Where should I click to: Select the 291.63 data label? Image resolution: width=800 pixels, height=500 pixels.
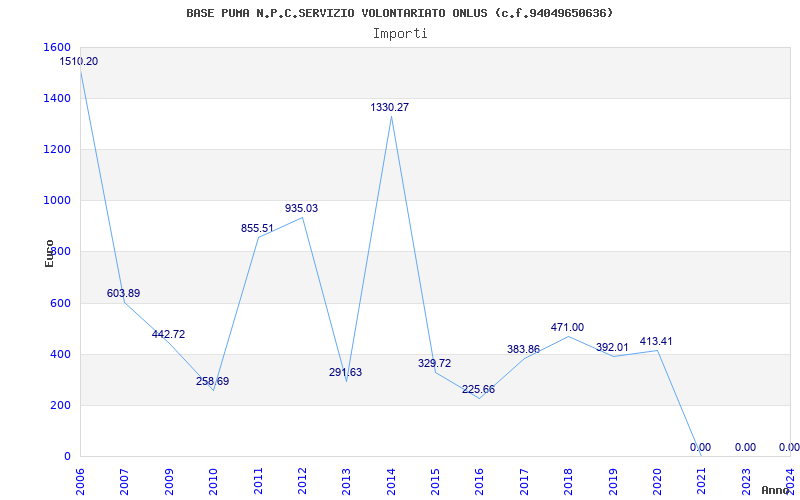(x=345, y=372)
